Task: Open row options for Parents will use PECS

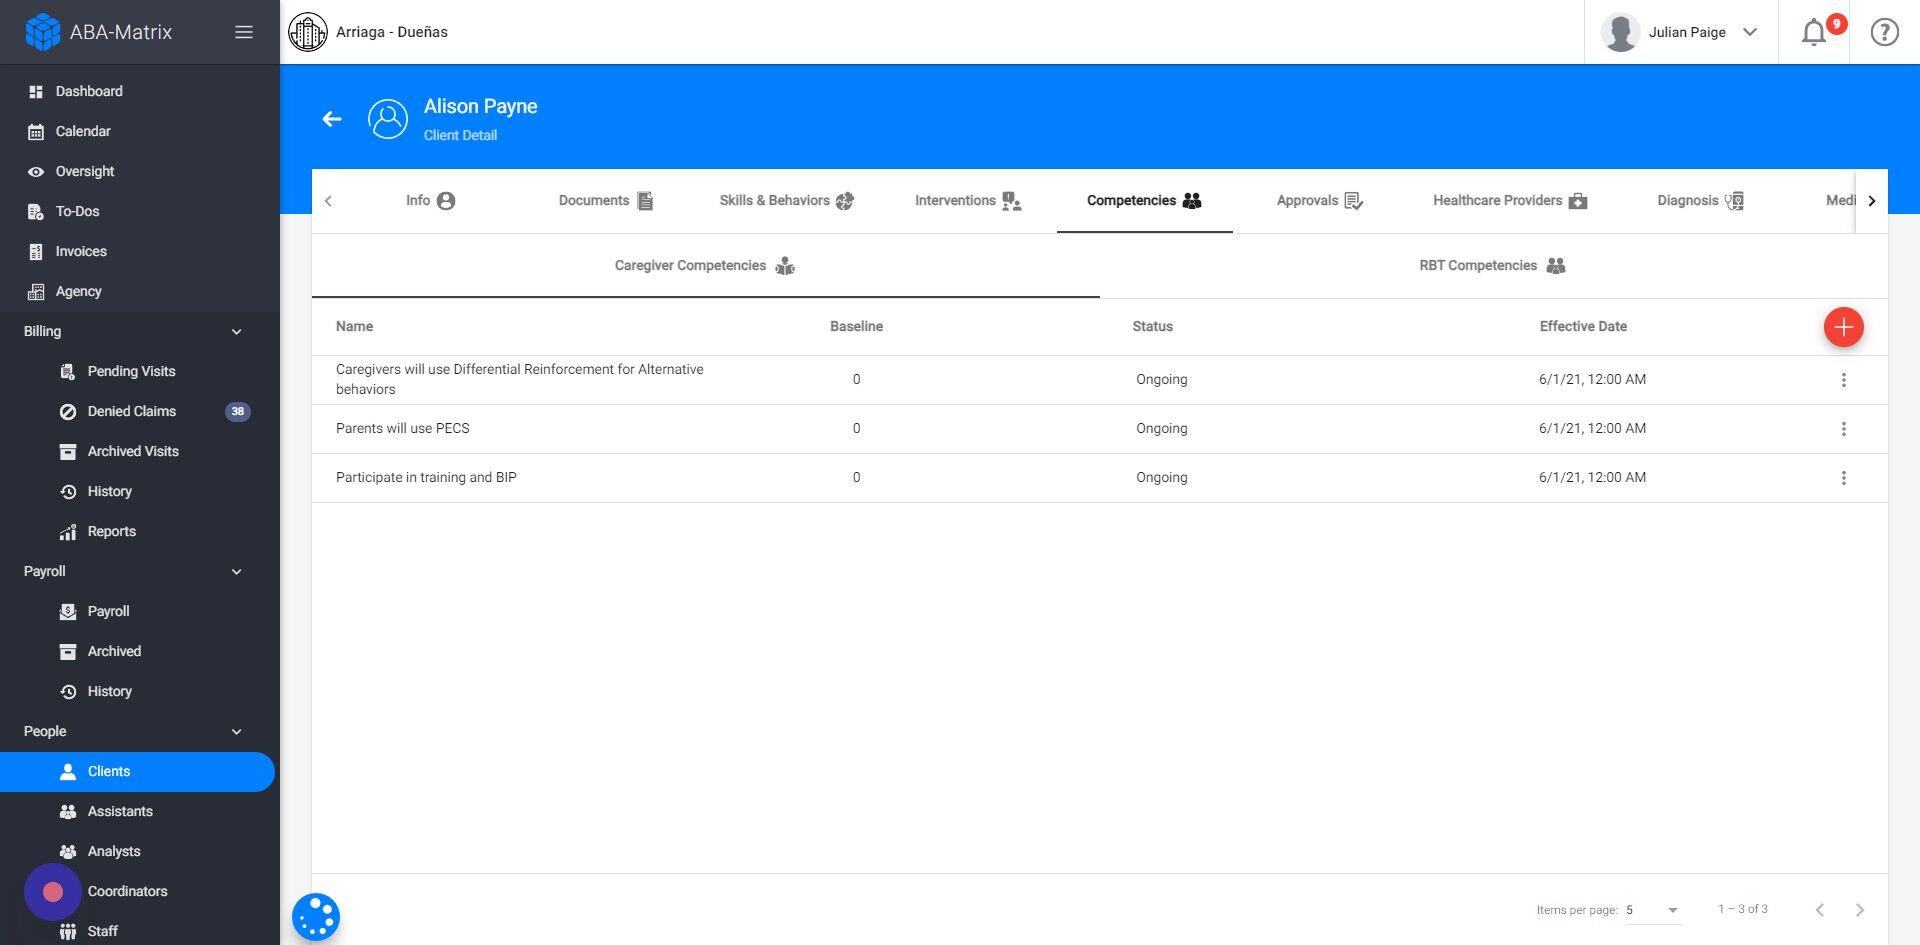Action: pyautogui.click(x=1843, y=429)
